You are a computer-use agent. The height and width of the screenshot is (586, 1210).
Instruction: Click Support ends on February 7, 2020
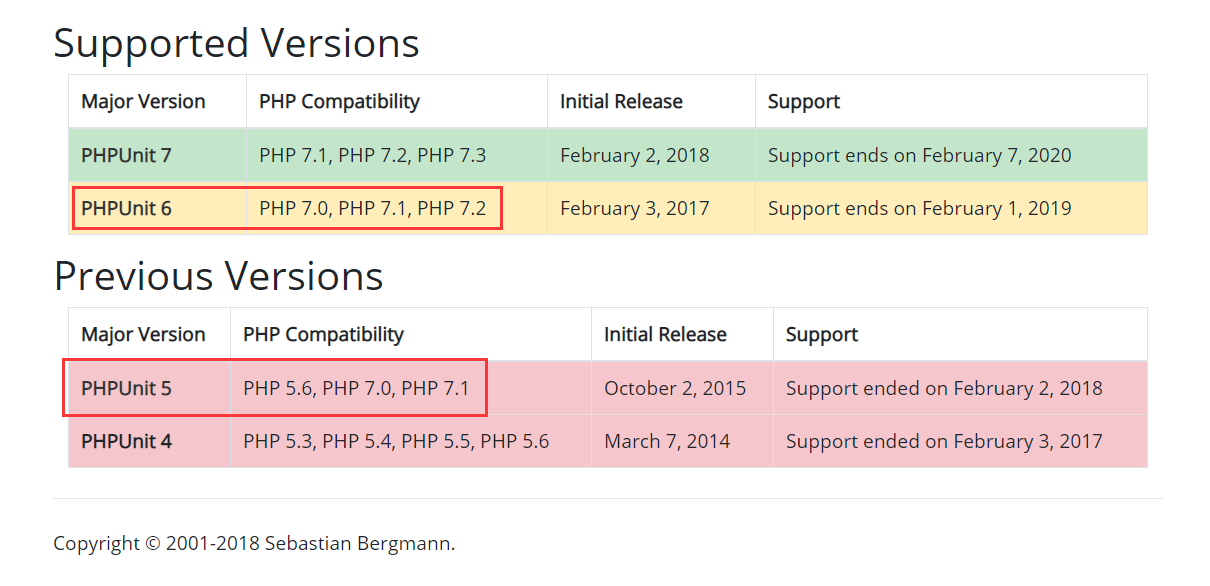[919, 155]
